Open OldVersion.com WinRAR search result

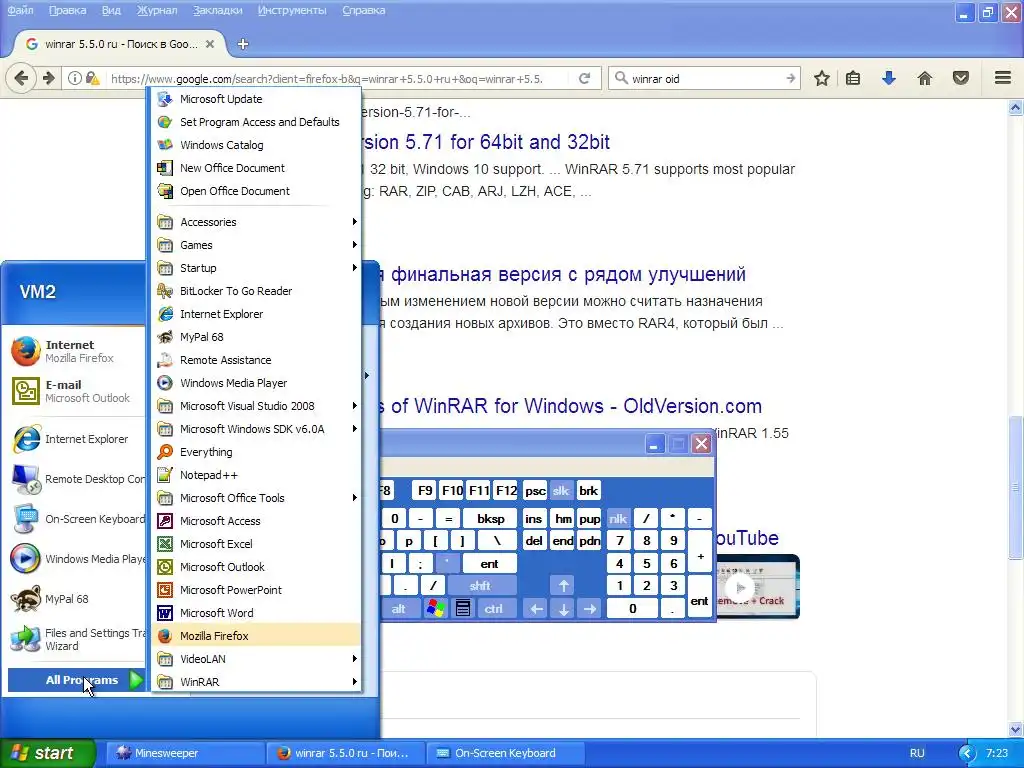point(568,406)
